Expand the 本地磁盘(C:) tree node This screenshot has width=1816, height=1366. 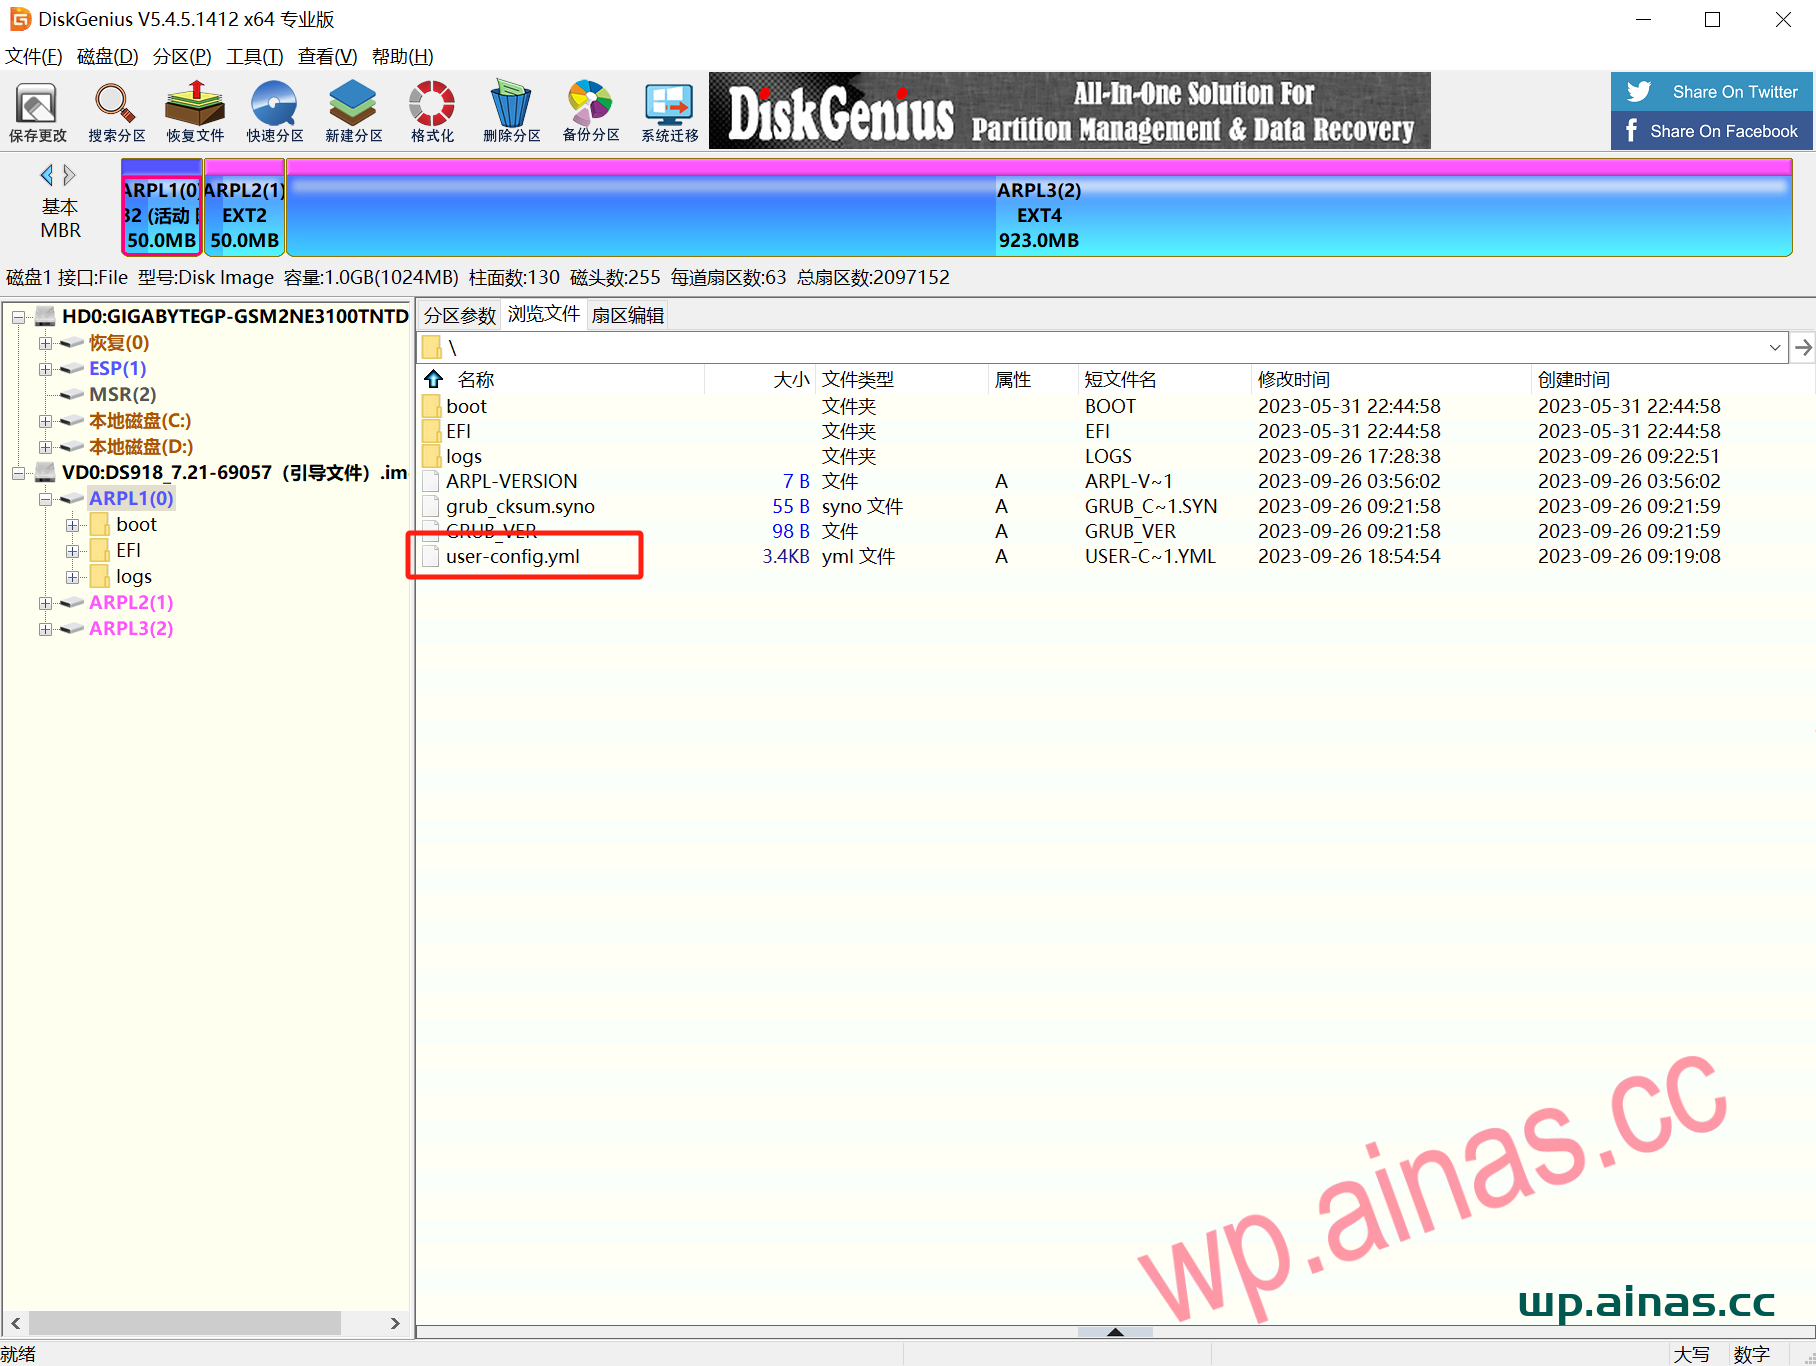click(x=45, y=421)
